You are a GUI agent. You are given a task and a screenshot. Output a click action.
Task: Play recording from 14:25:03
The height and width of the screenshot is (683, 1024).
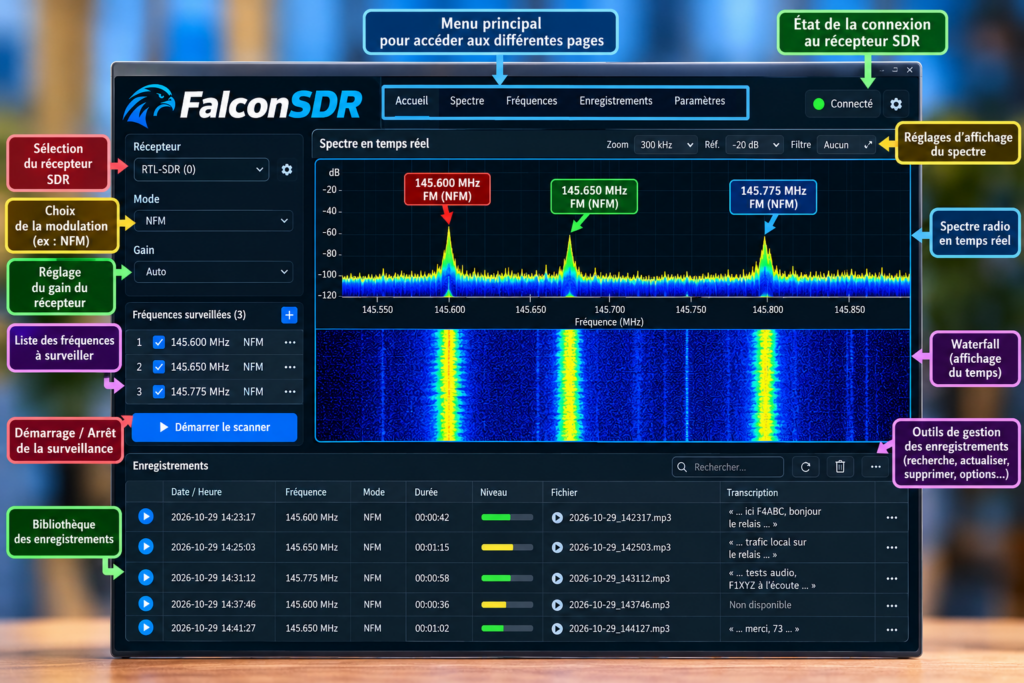[146, 547]
